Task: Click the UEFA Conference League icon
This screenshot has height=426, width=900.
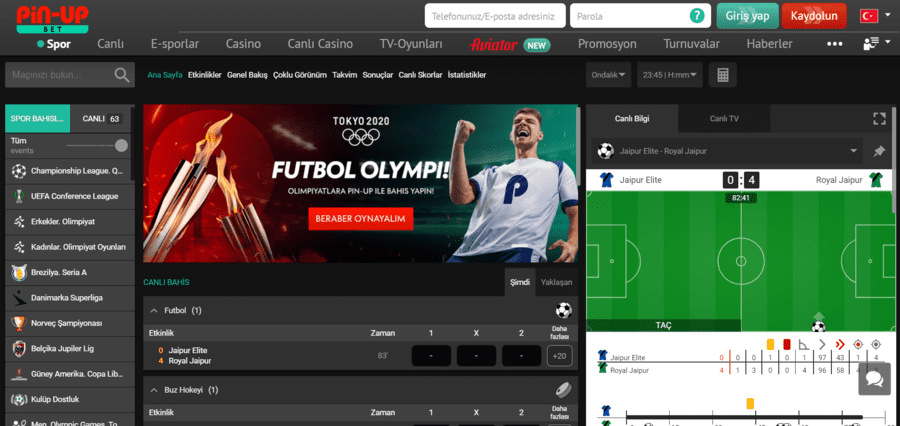Action: [x=19, y=196]
